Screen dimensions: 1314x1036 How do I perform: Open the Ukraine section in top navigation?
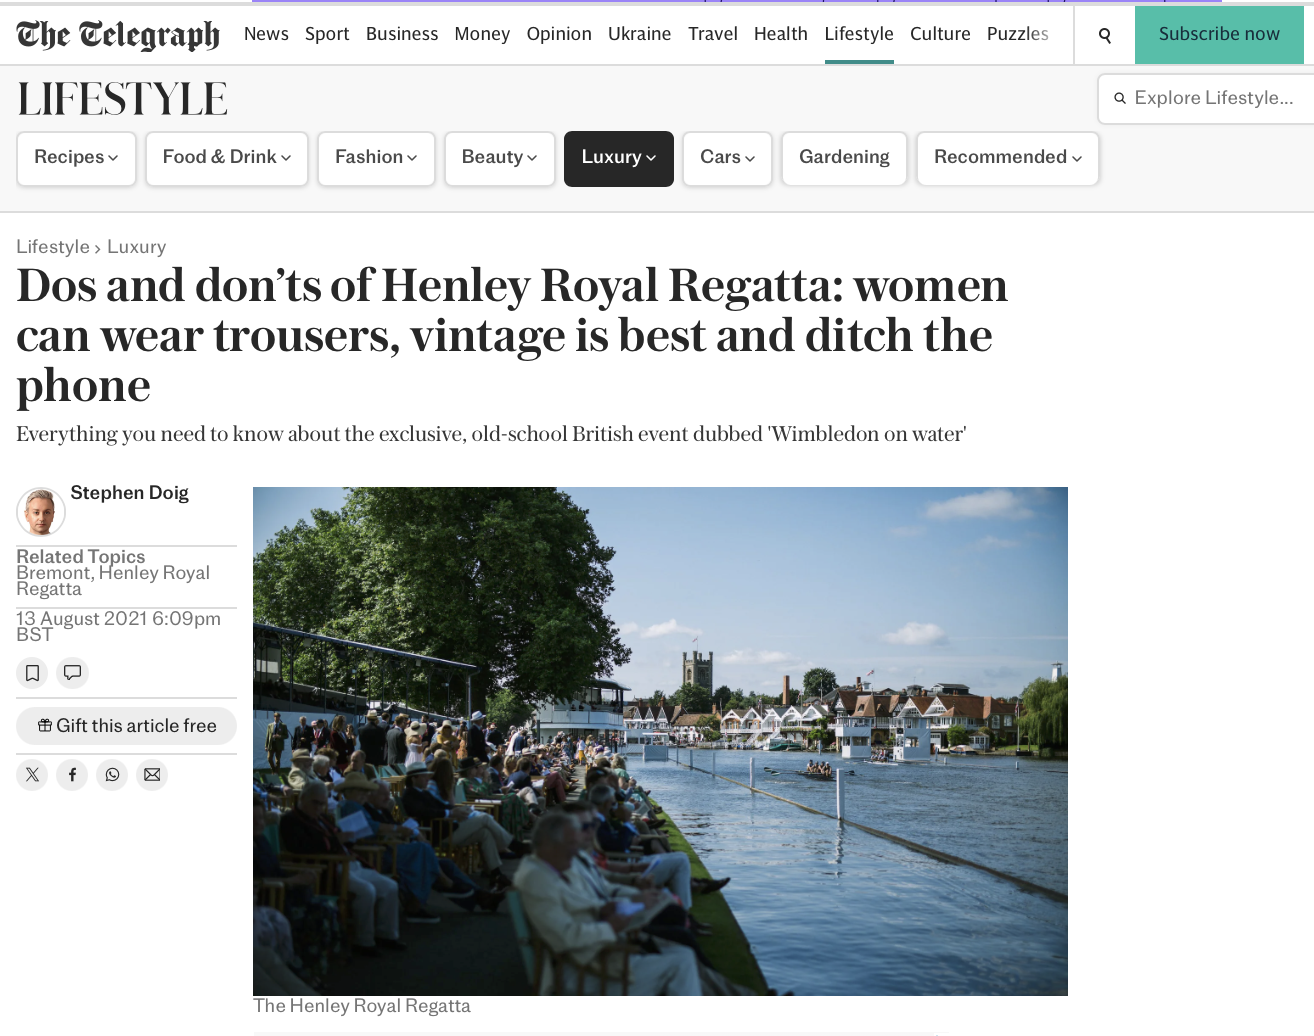pyautogui.click(x=639, y=34)
